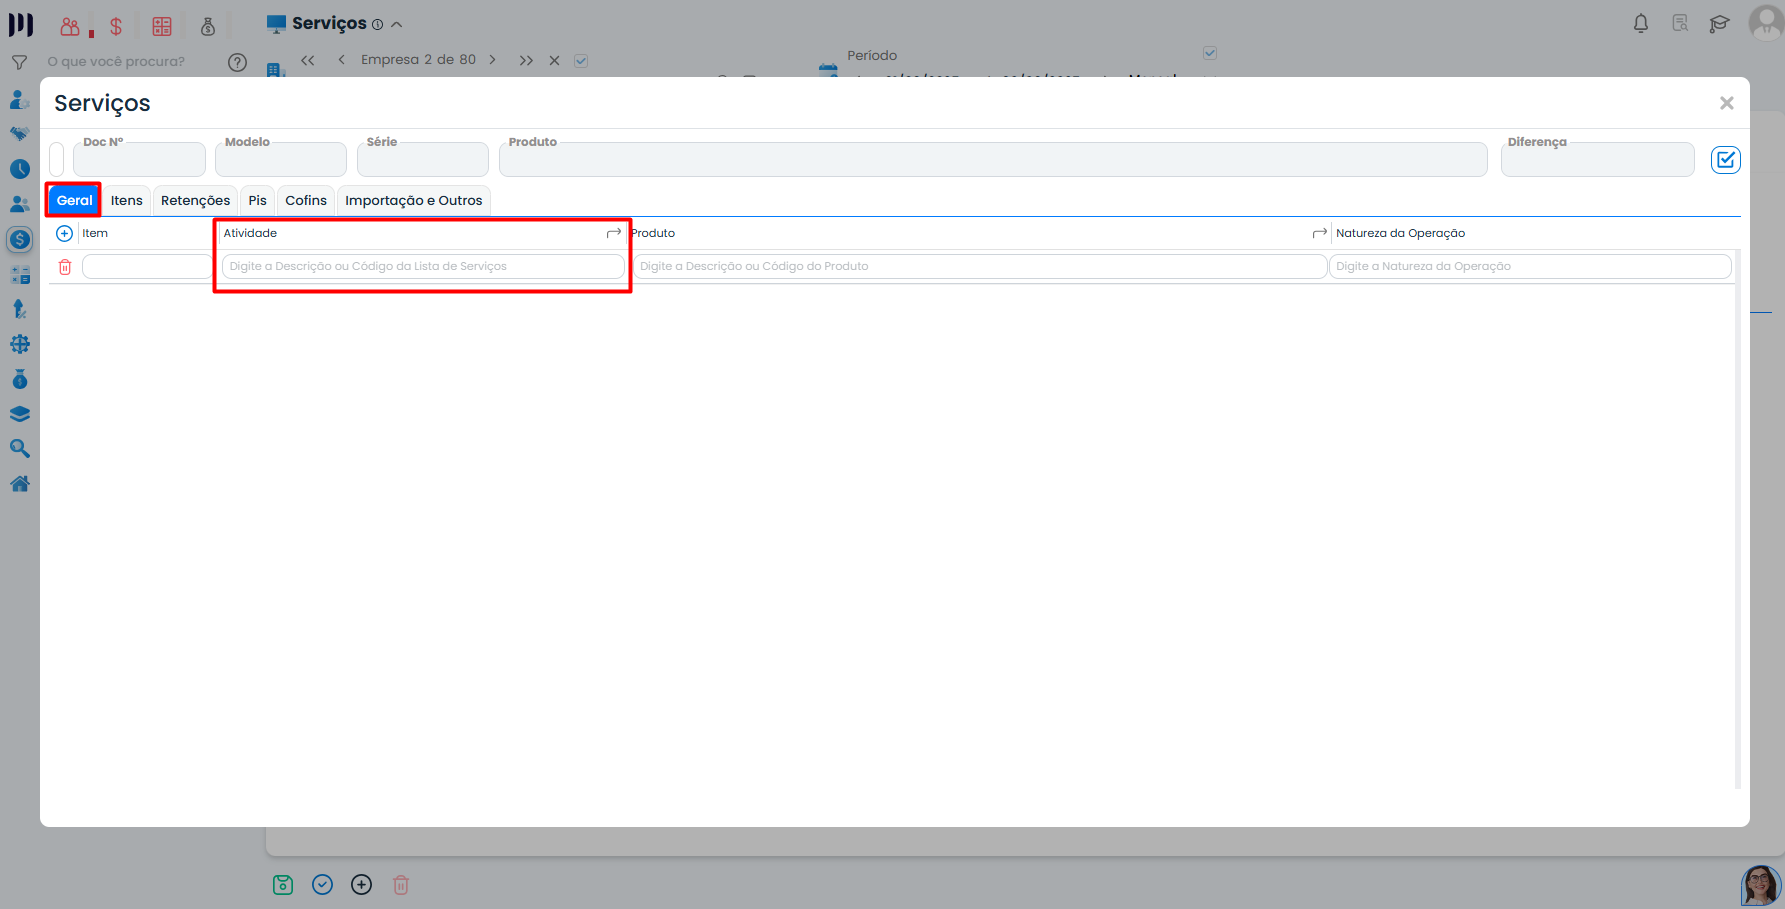Open the Importação e Outros tab
The width and height of the screenshot is (1785, 909).
(413, 200)
